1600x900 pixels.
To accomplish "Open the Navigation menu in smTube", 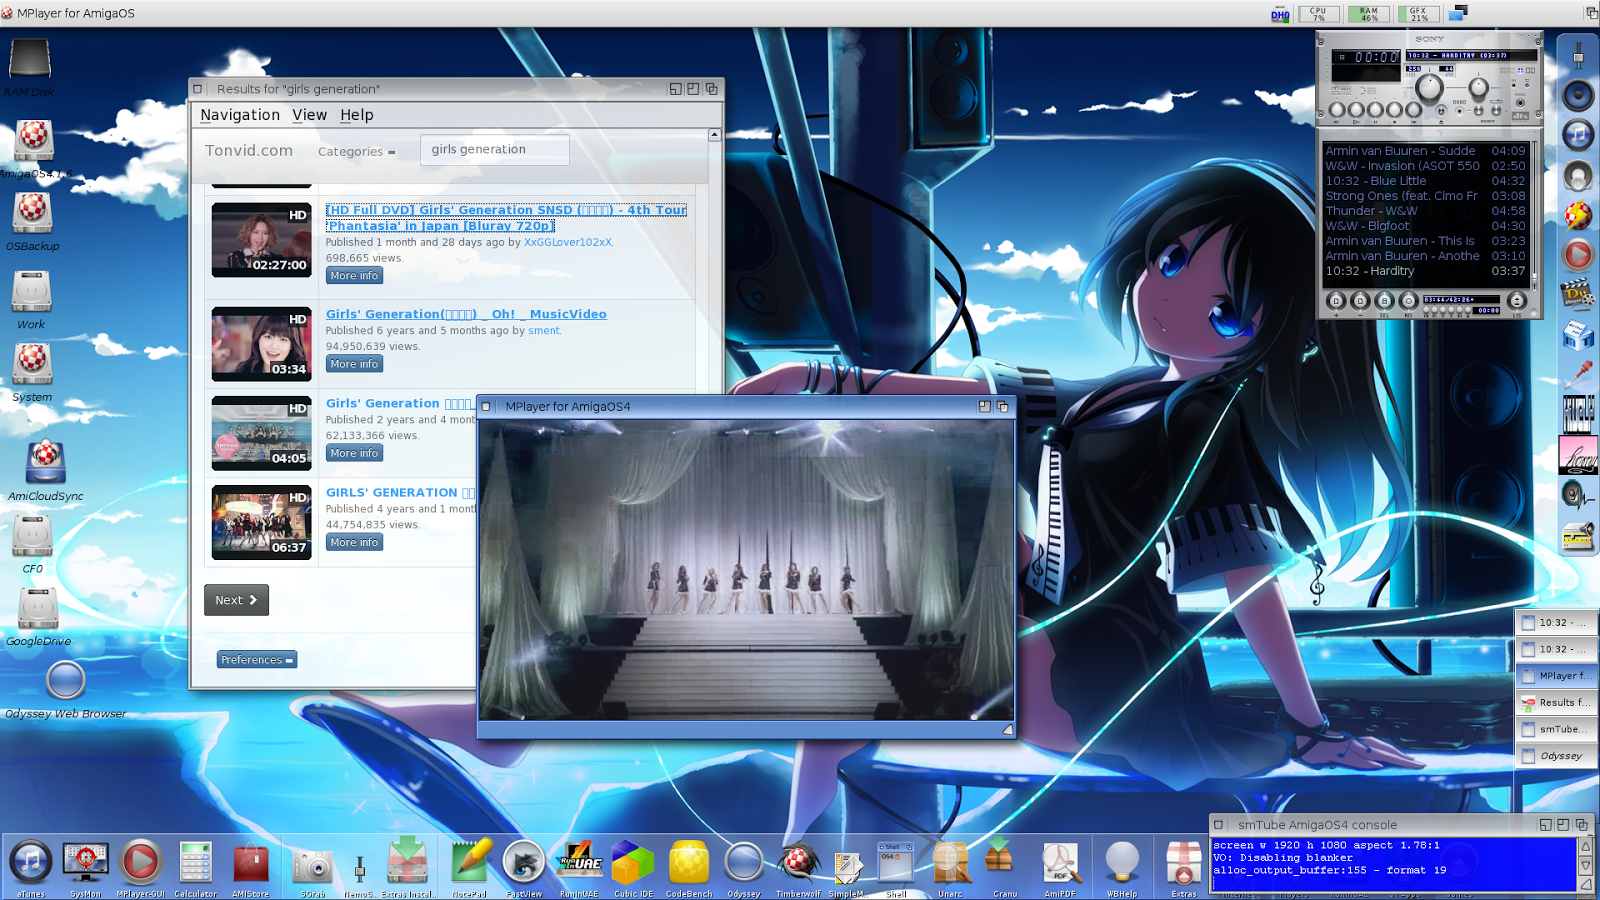I will 240,115.
